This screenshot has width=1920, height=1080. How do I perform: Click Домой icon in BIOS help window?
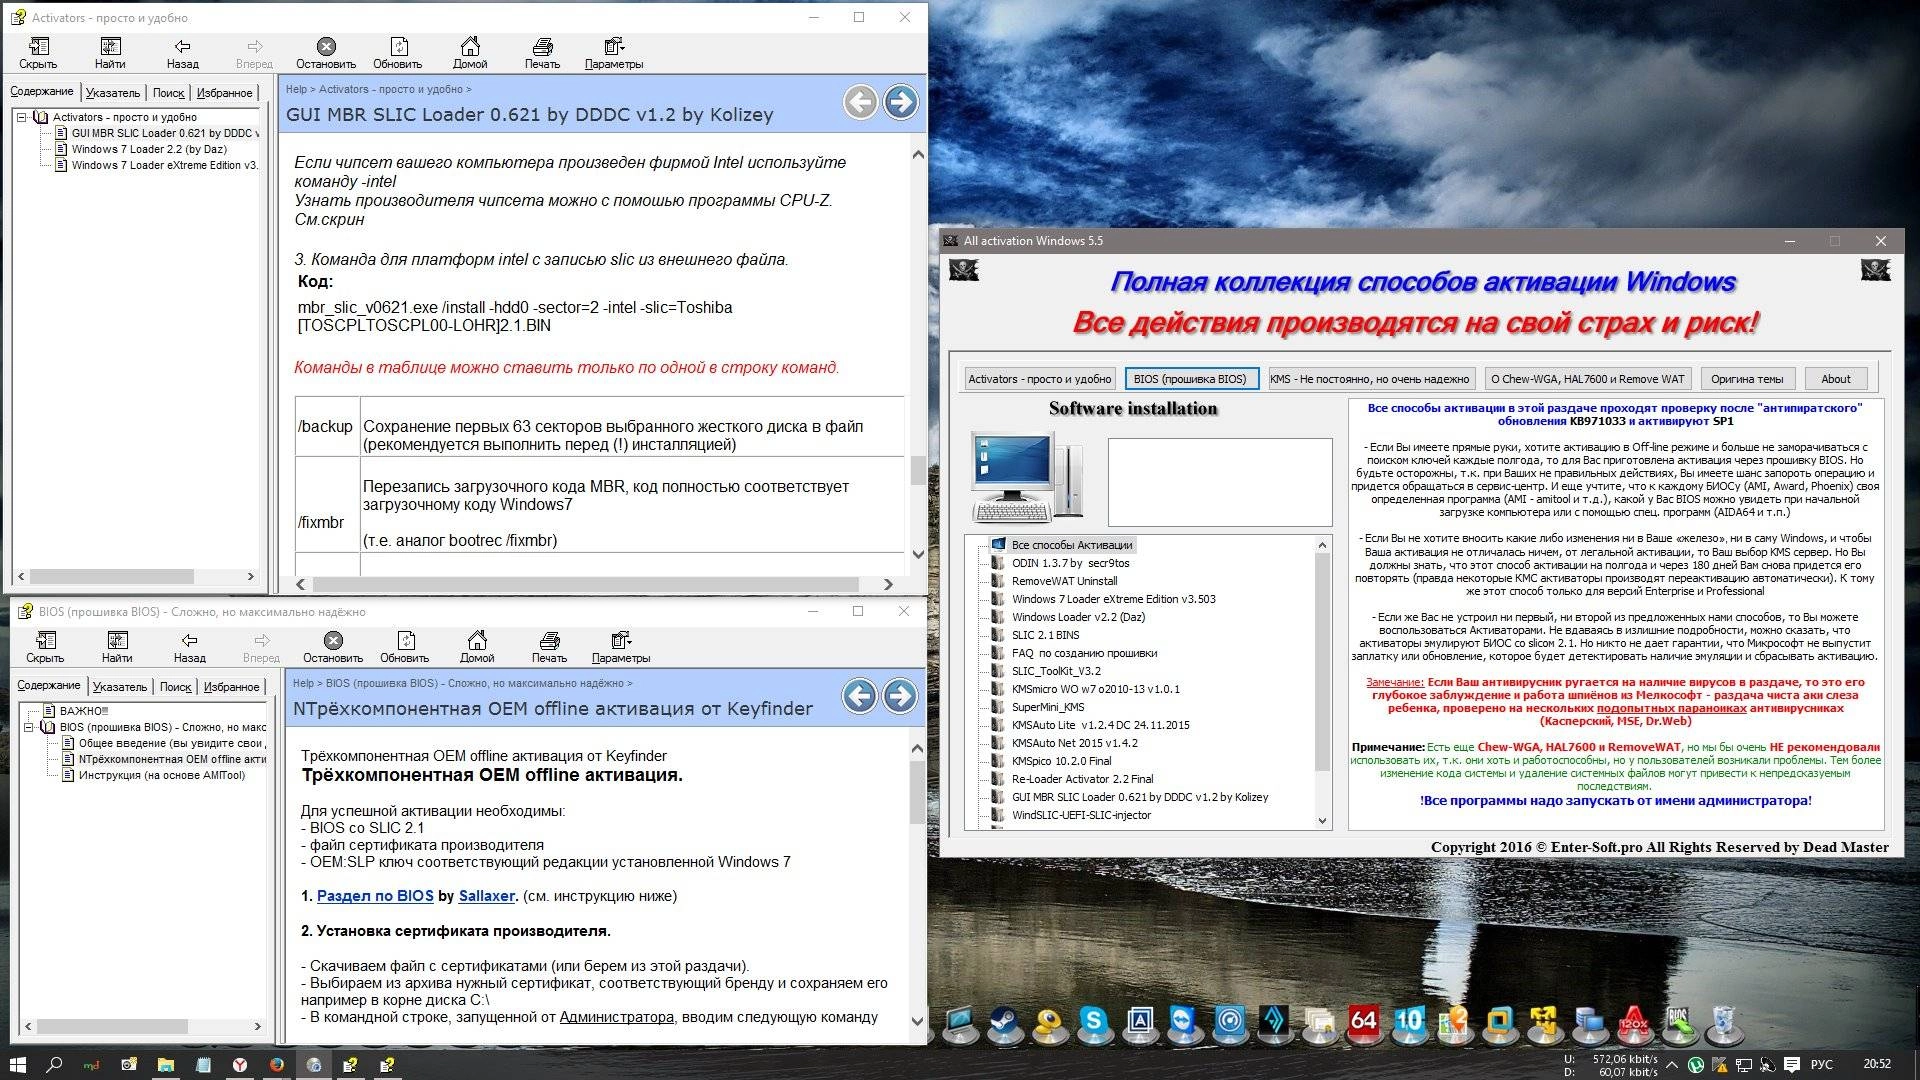477,647
